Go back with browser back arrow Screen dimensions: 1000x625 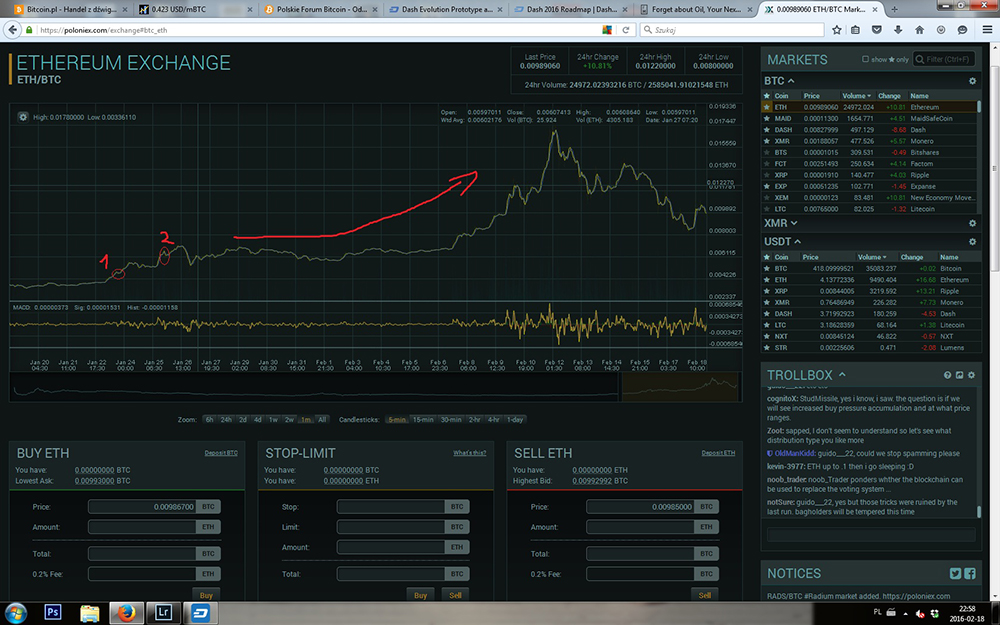(x=12, y=29)
